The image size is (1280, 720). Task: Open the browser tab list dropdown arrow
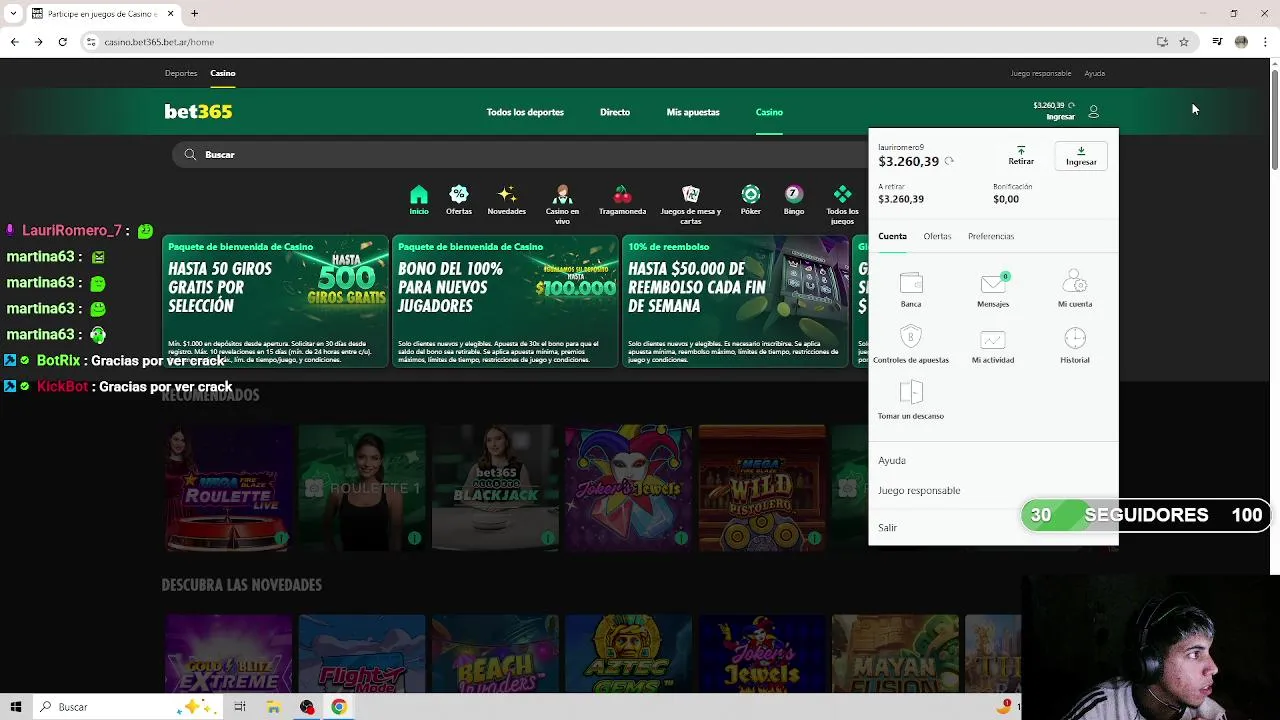click(13, 14)
